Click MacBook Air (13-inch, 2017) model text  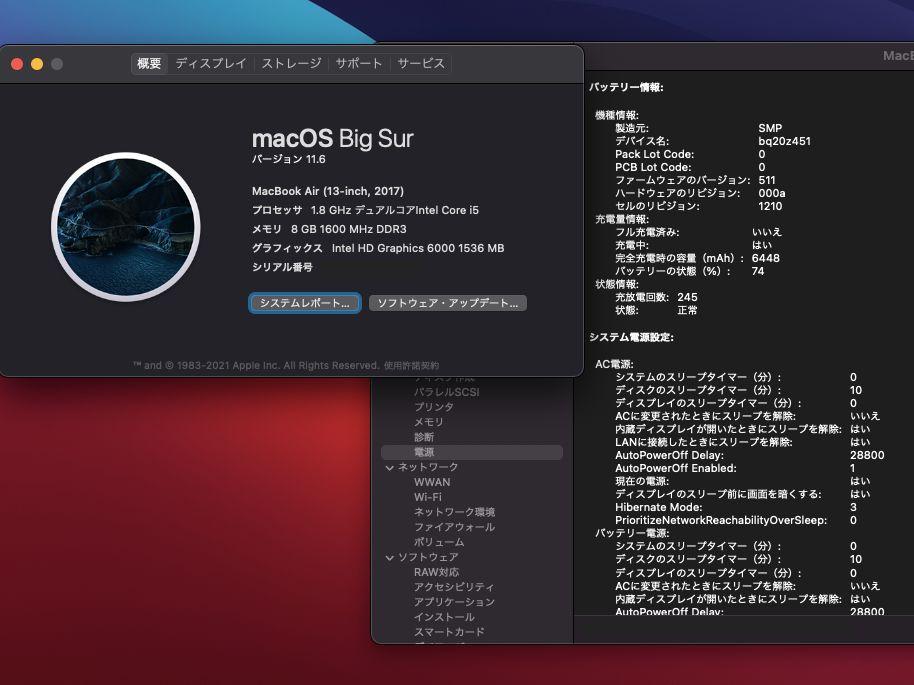pos(328,191)
